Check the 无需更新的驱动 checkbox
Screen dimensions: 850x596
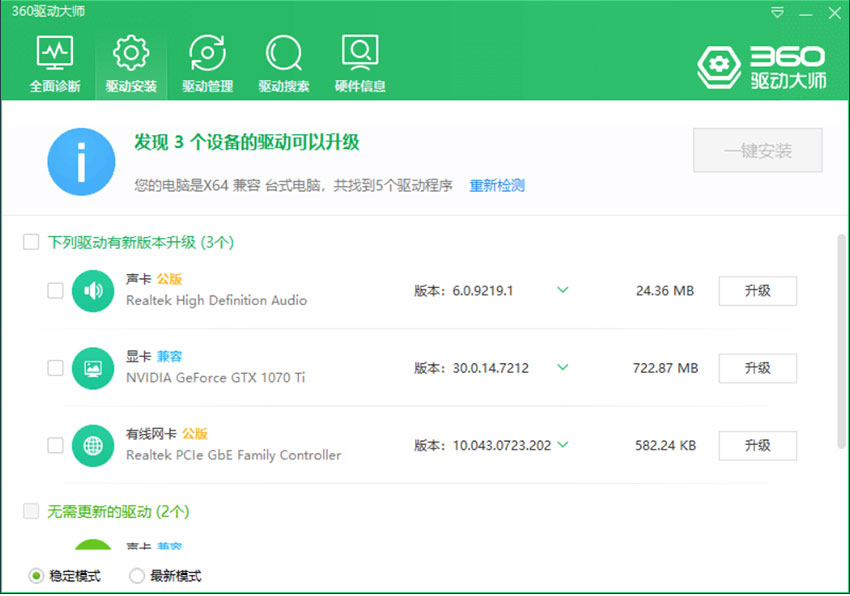(x=31, y=511)
